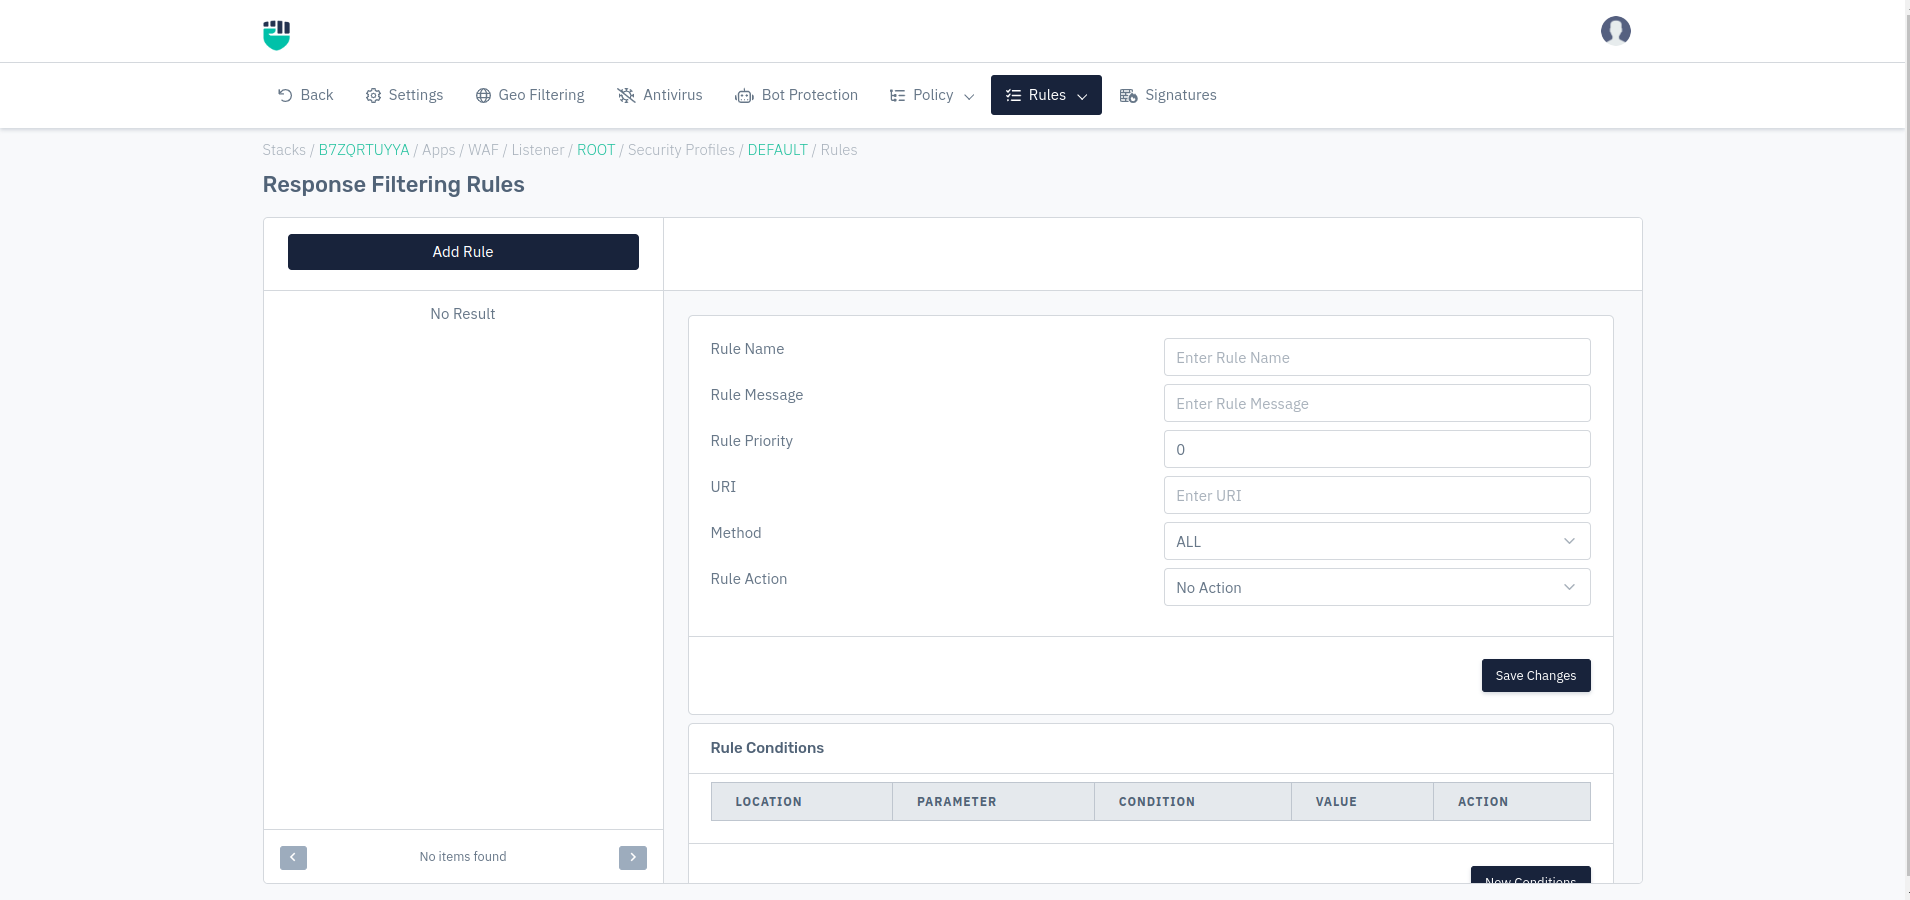Click the Geo Filtering globe icon
The width and height of the screenshot is (1910, 900).
[x=483, y=95]
